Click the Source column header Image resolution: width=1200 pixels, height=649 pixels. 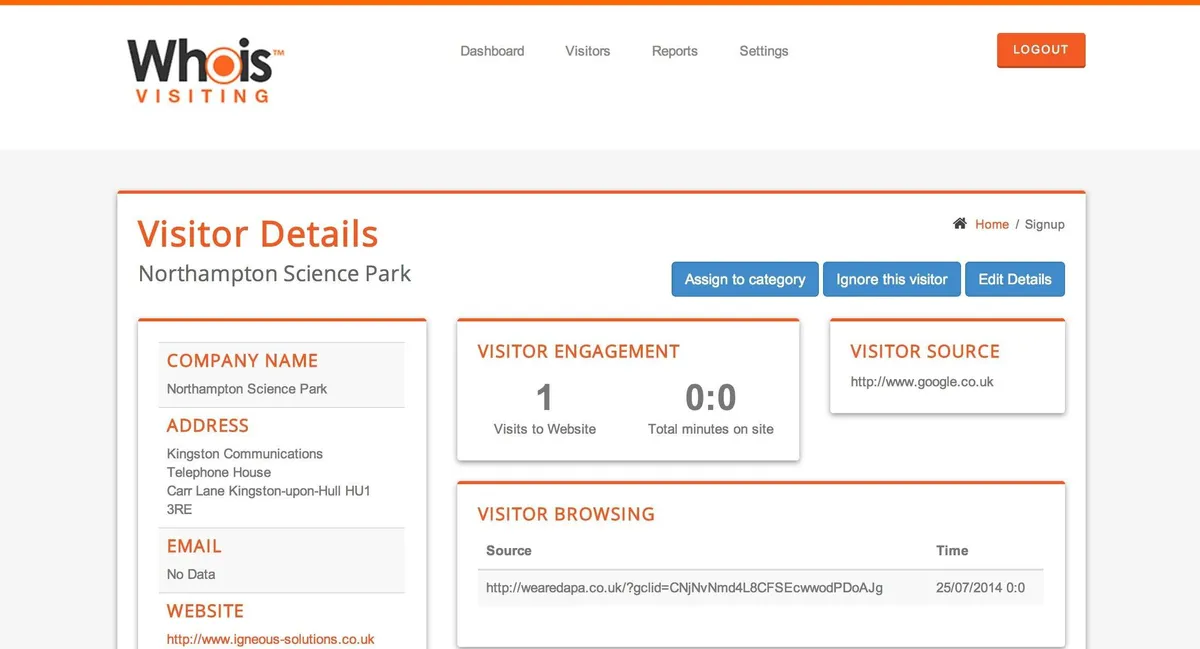coord(509,551)
